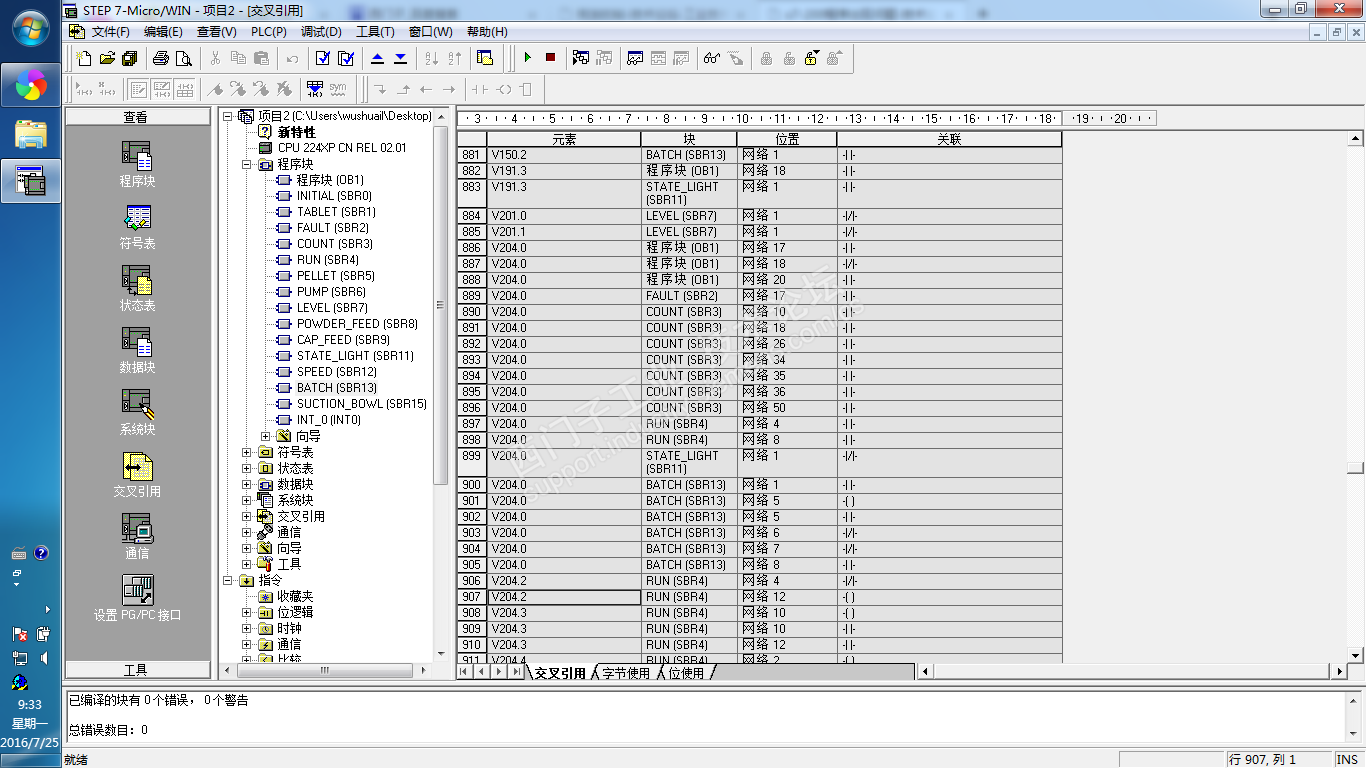
Task: Click the 关联 column header
Action: [949, 140]
